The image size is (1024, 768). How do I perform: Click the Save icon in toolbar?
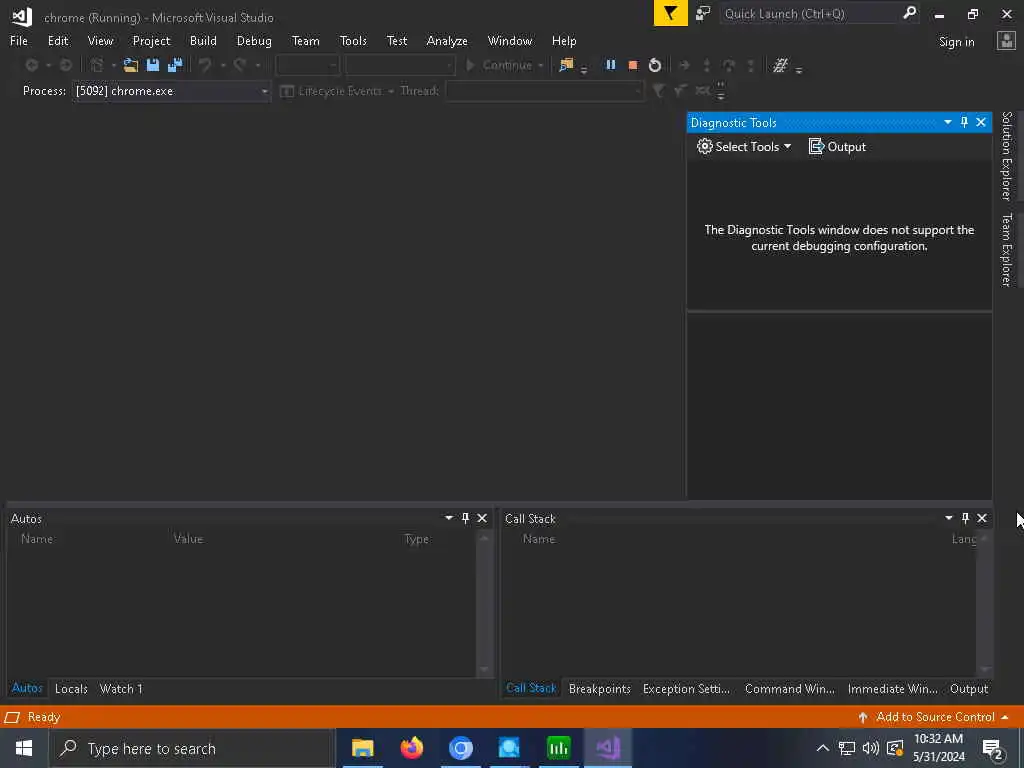tap(153, 65)
